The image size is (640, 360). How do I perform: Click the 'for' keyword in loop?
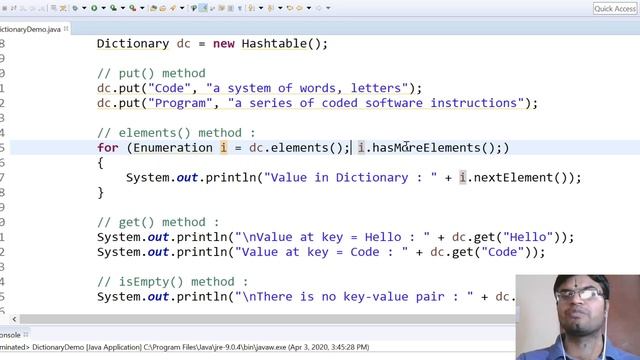pos(108,148)
